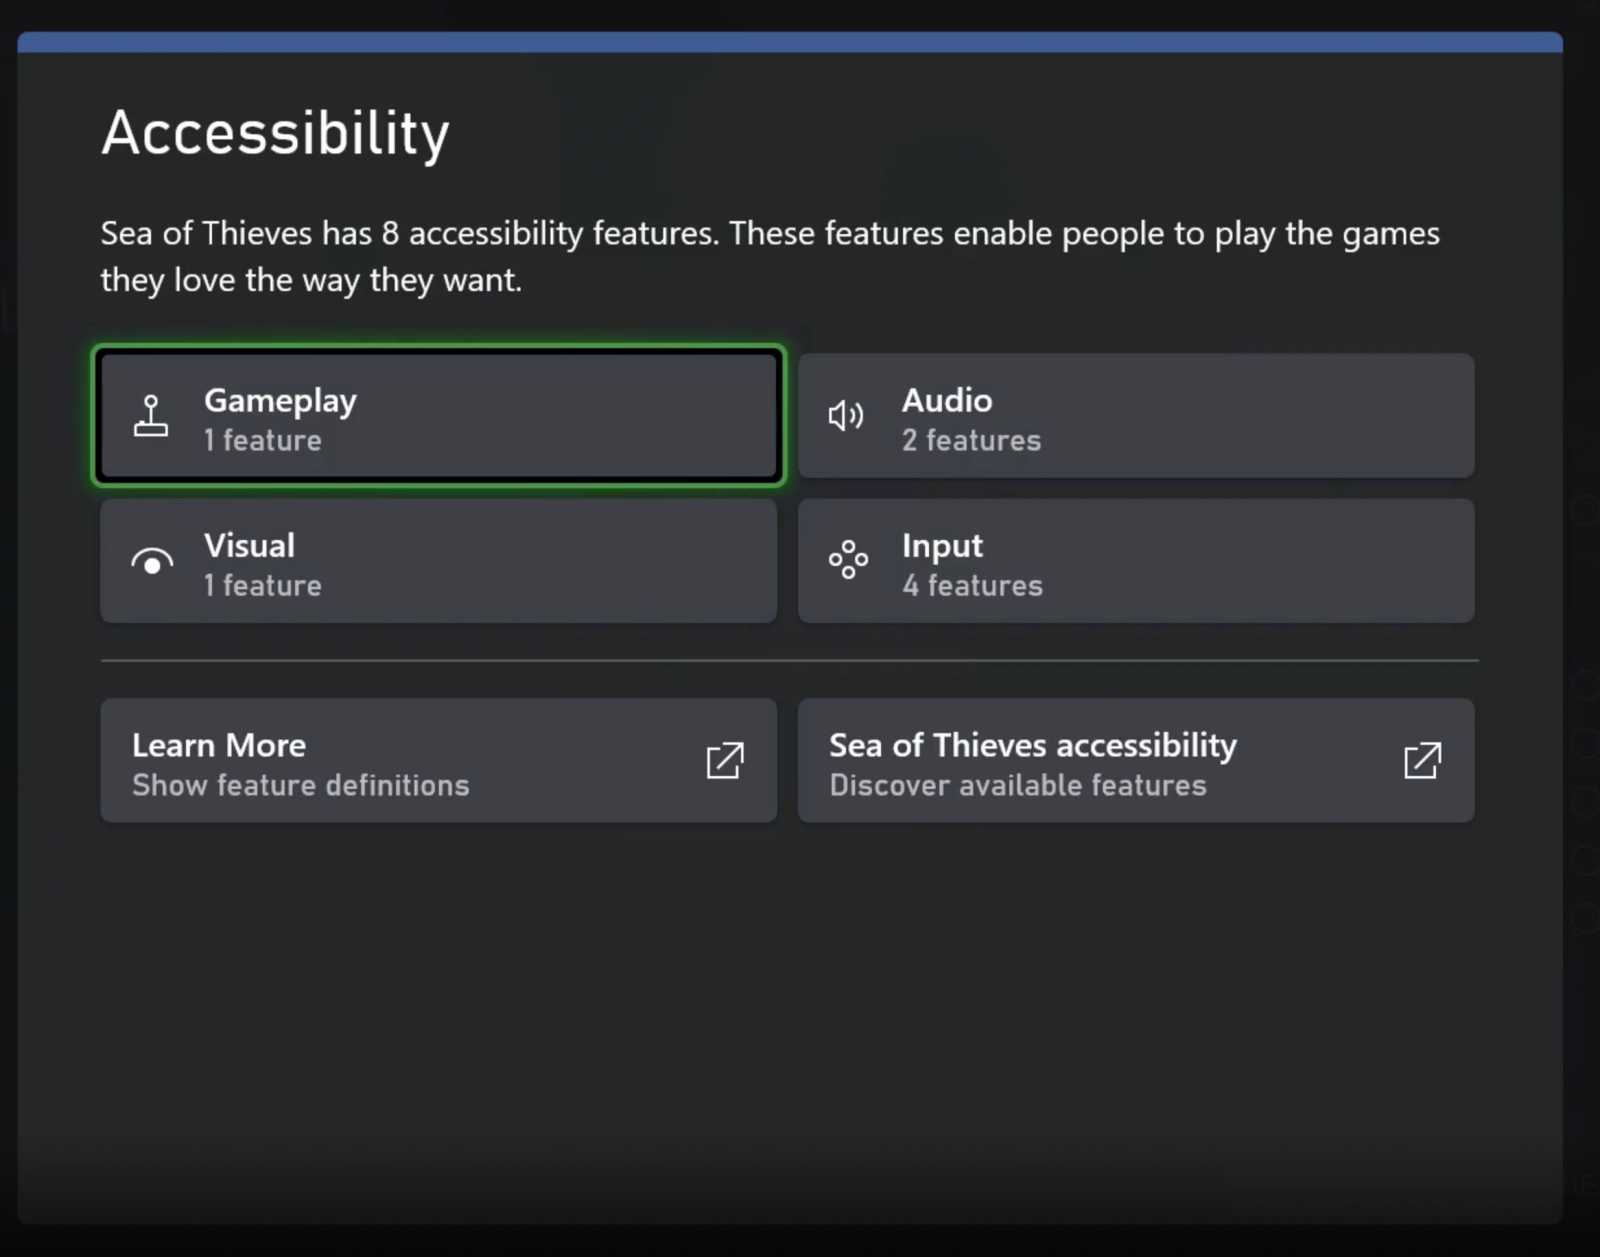1600x1257 pixels.
Task: Click the Accessibility page heading
Action: pos(276,133)
